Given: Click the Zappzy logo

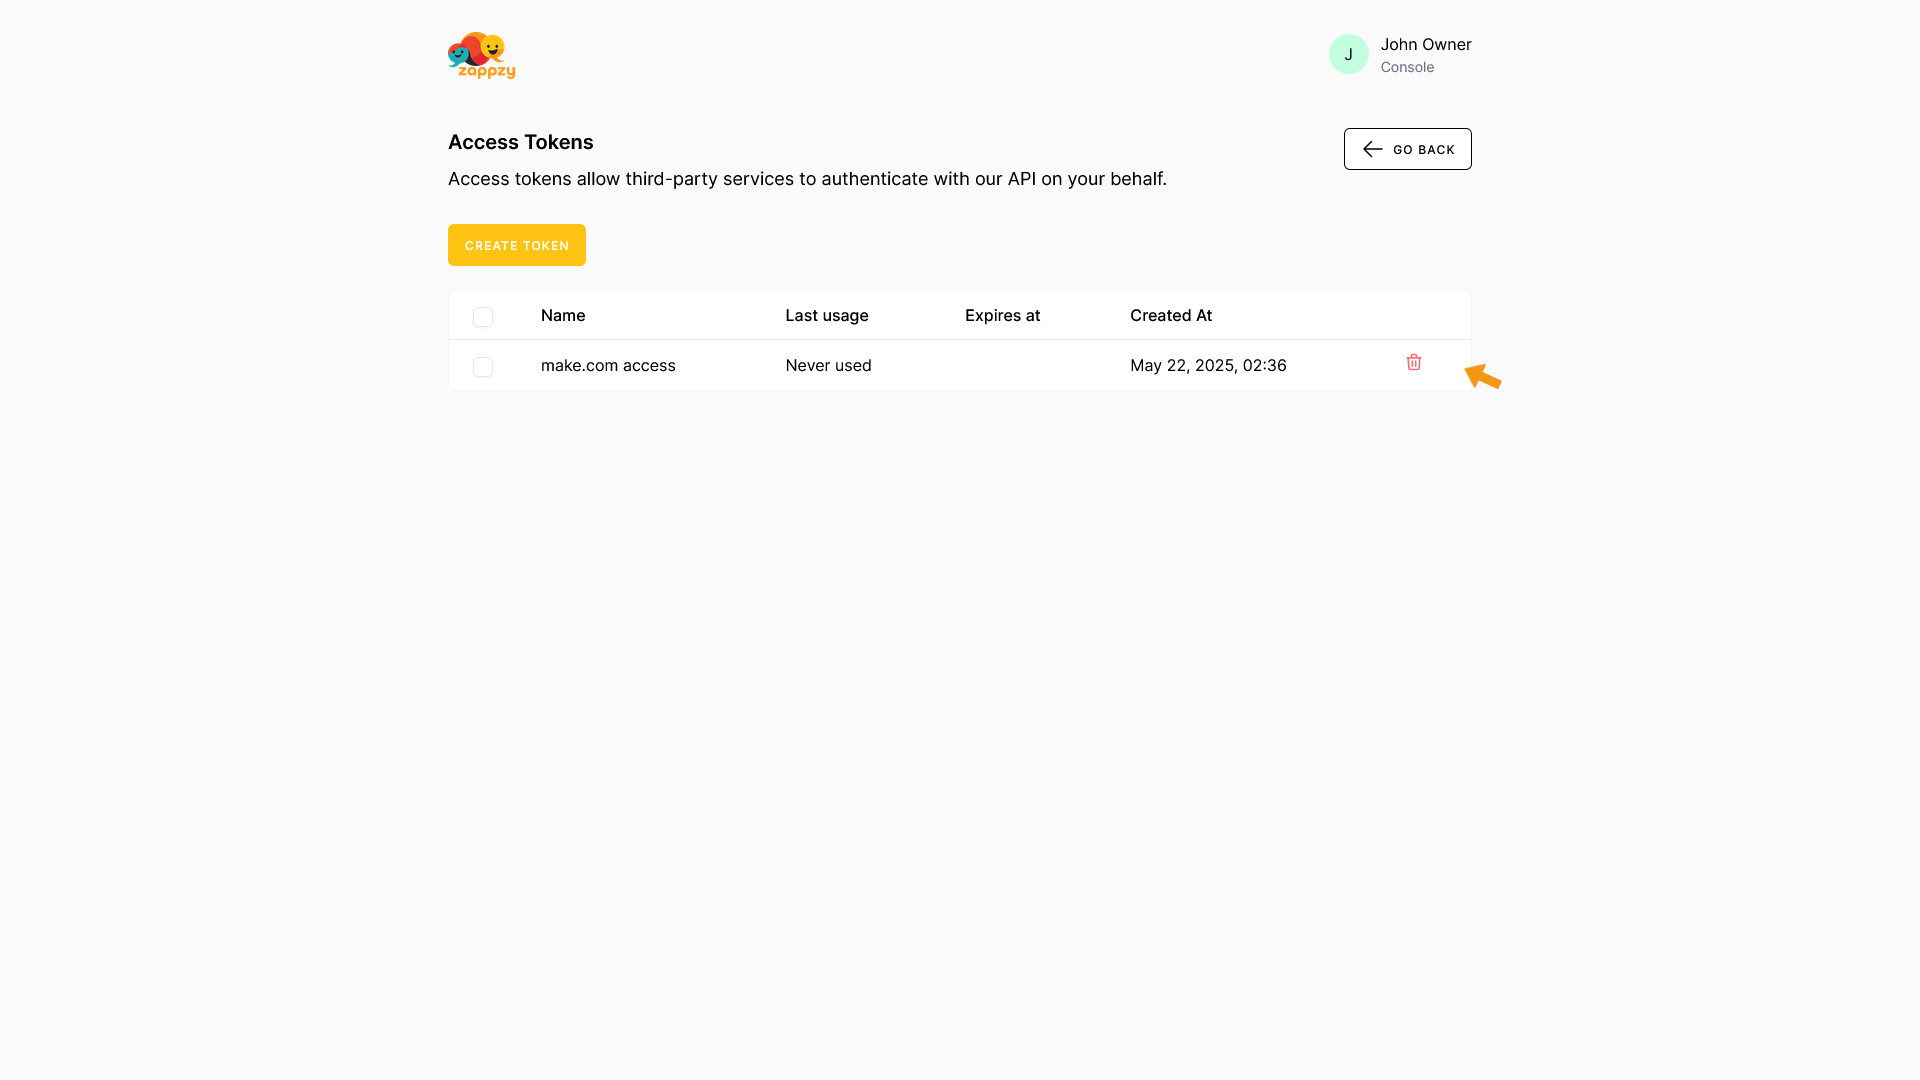Looking at the screenshot, I should tap(481, 55).
